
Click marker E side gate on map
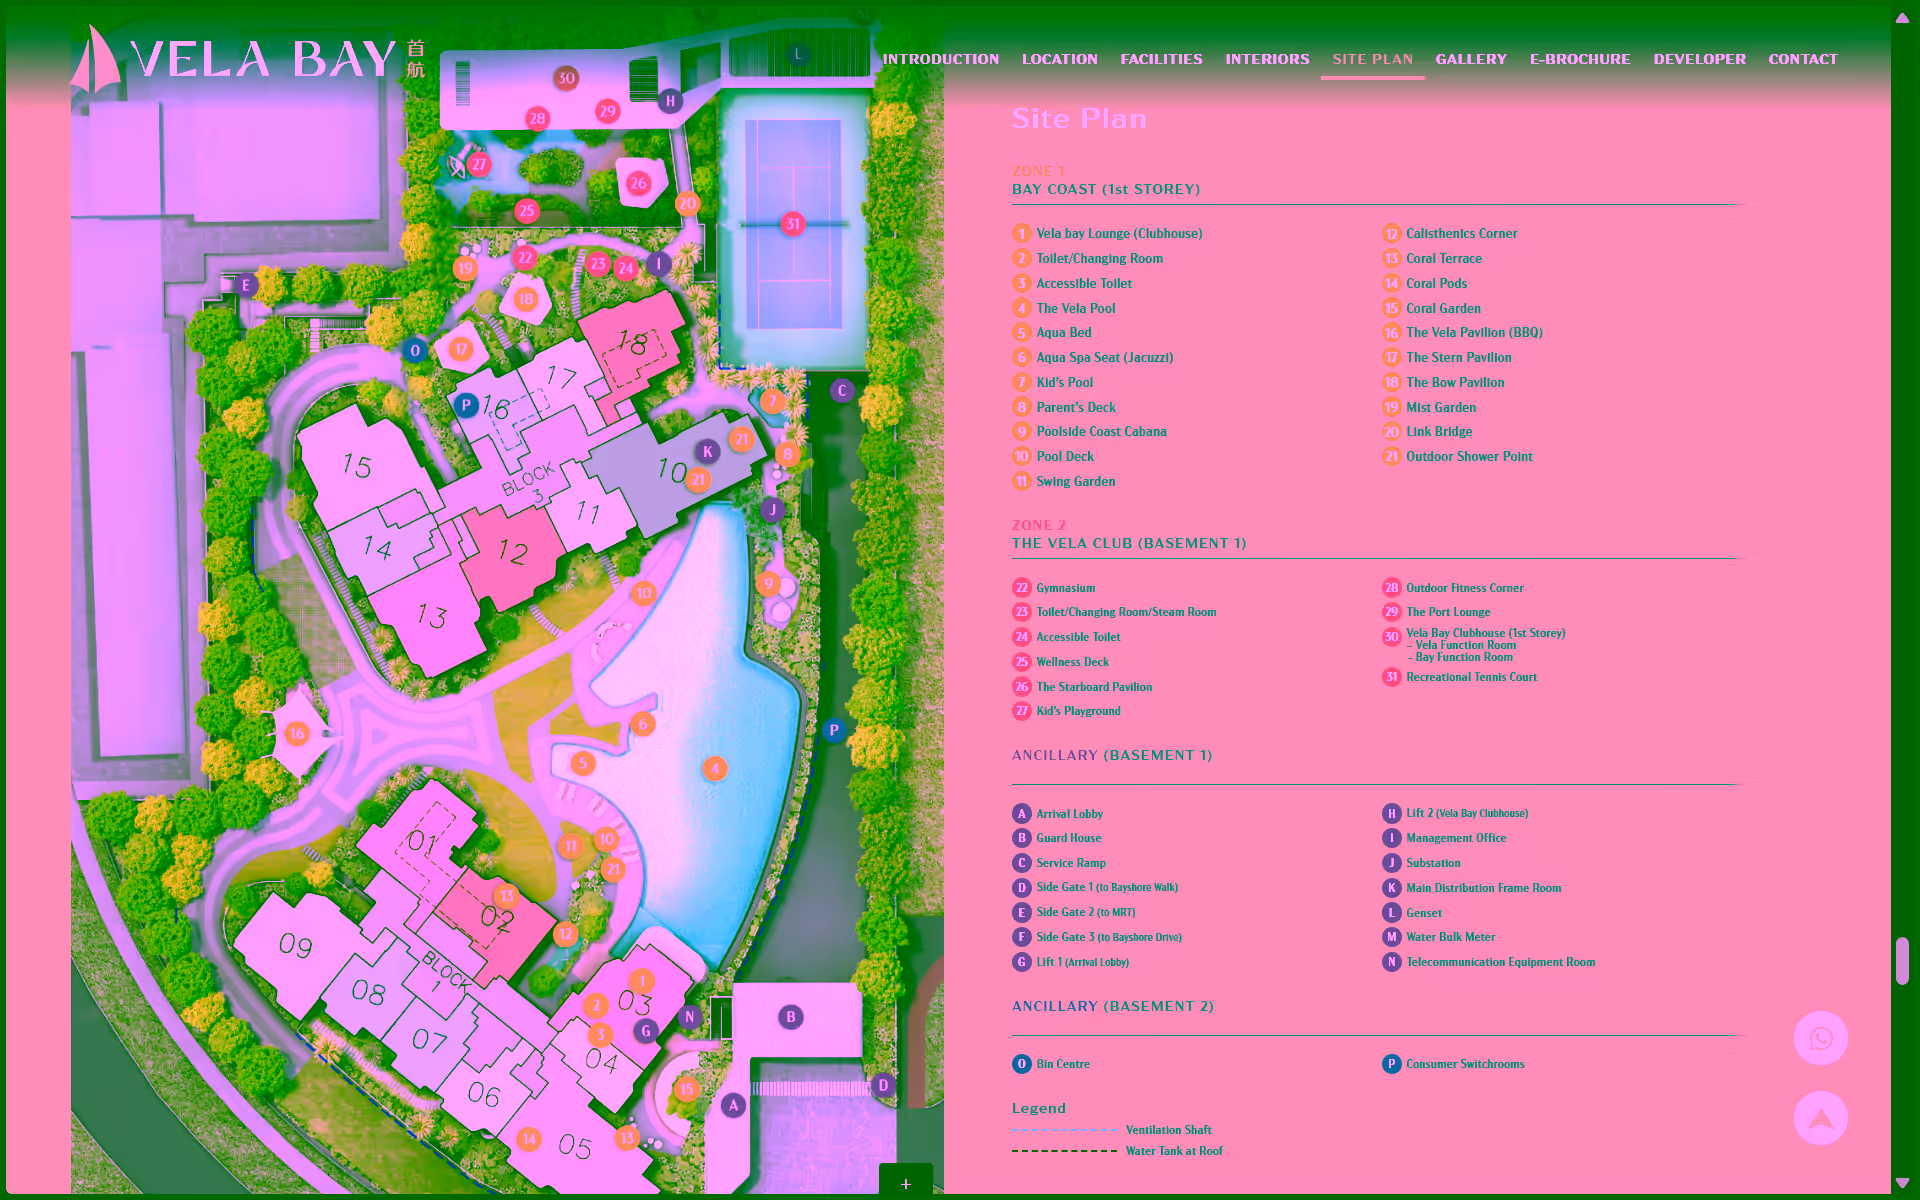pyautogui.click(x=246, y=285)
